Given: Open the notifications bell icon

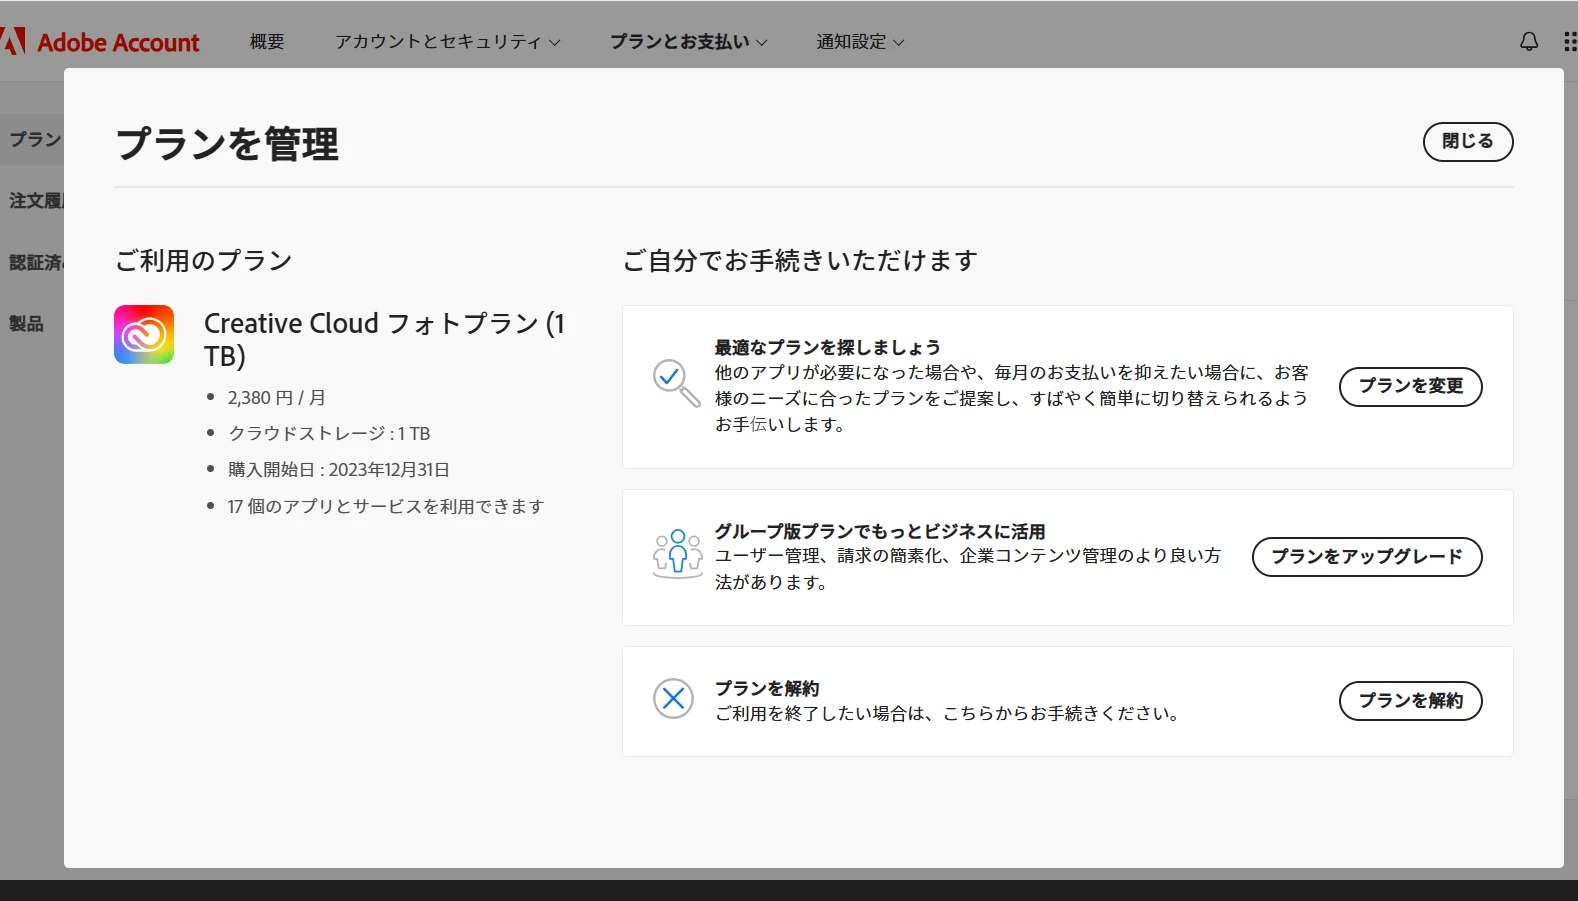Looking at the screenshot, I should coord(1529,41).
